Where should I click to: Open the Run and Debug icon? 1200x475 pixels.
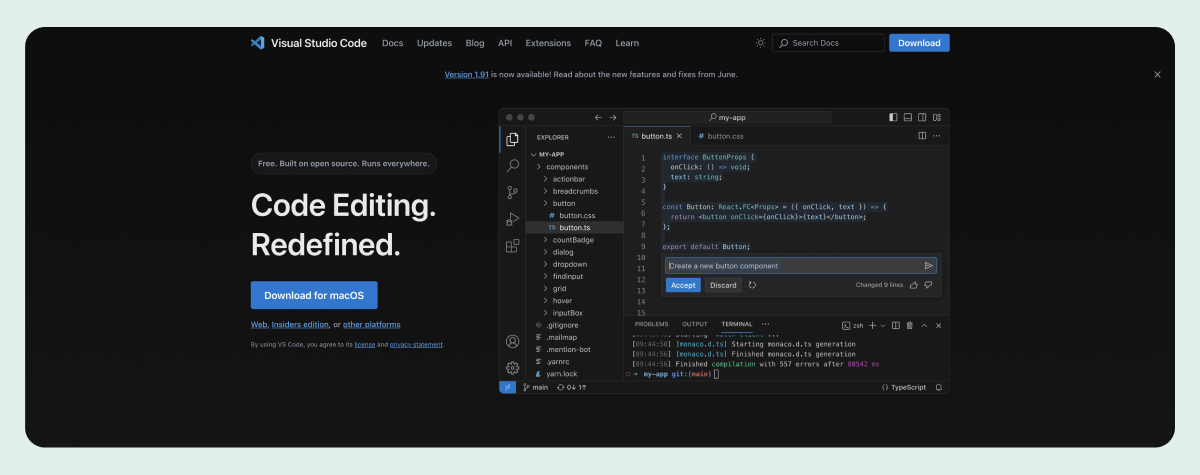click(512, 219)
